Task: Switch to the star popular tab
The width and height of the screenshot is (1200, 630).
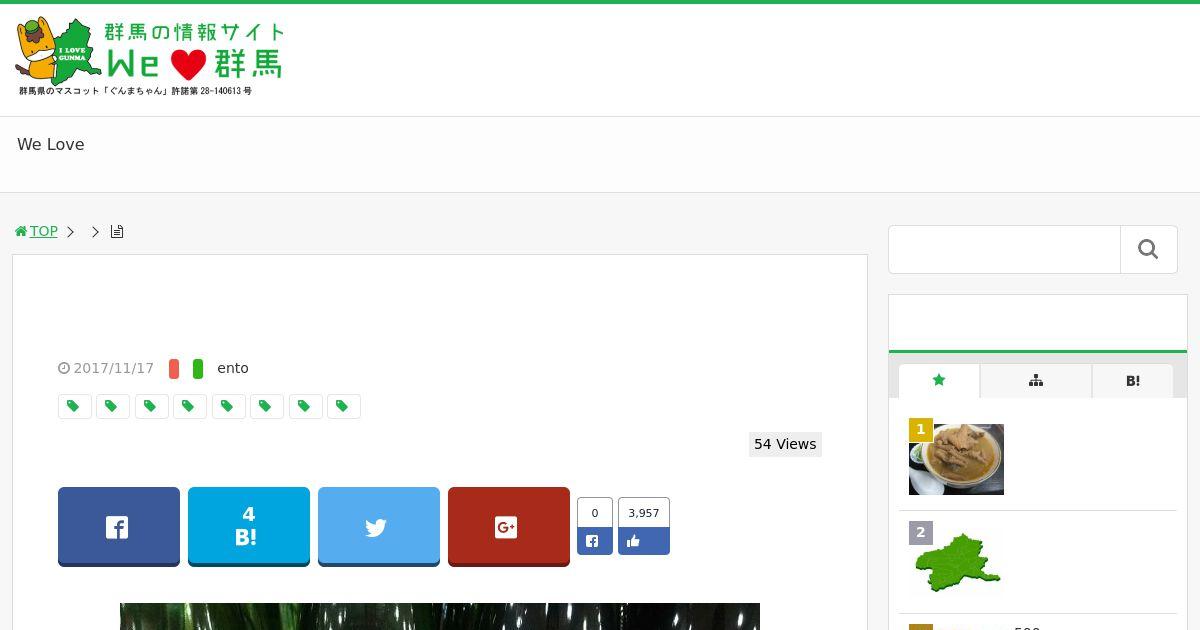Action: click(939, 381)
